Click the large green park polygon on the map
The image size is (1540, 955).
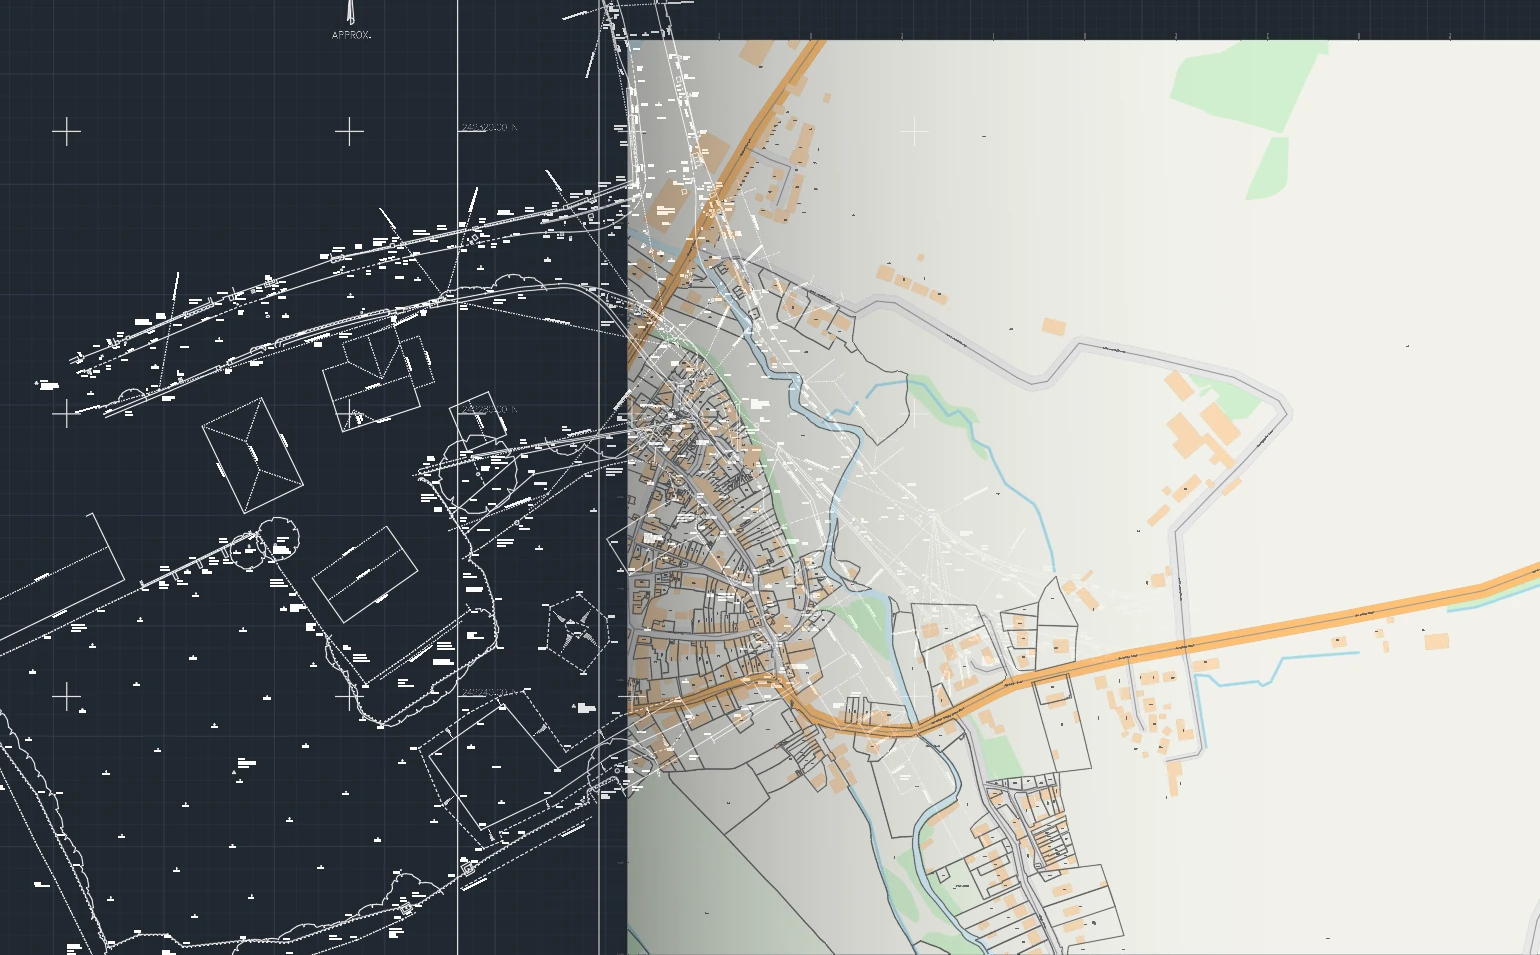(x=1249, y=84)
